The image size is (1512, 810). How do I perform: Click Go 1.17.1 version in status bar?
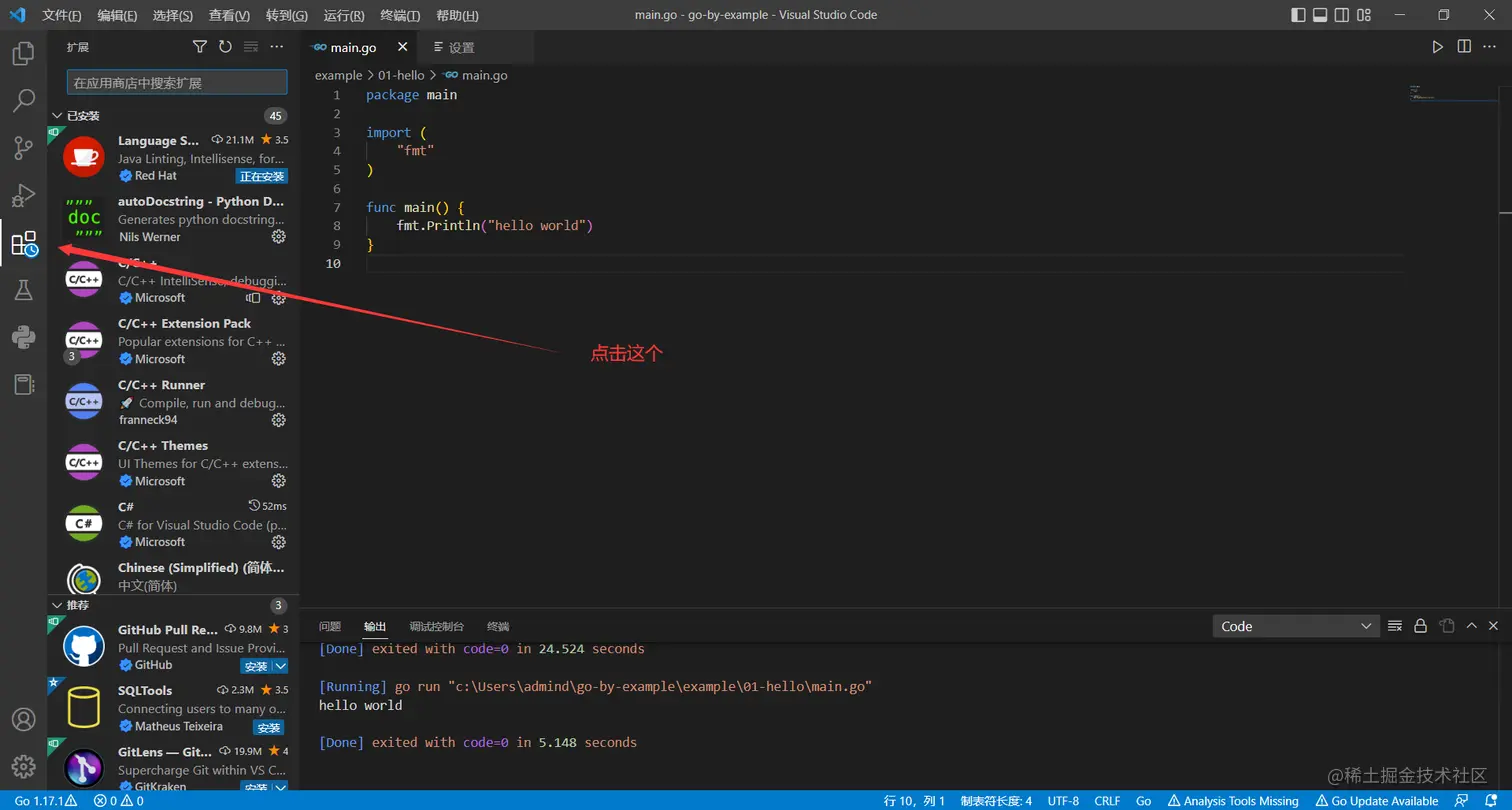pyautogui.click(x=45, y=801)
